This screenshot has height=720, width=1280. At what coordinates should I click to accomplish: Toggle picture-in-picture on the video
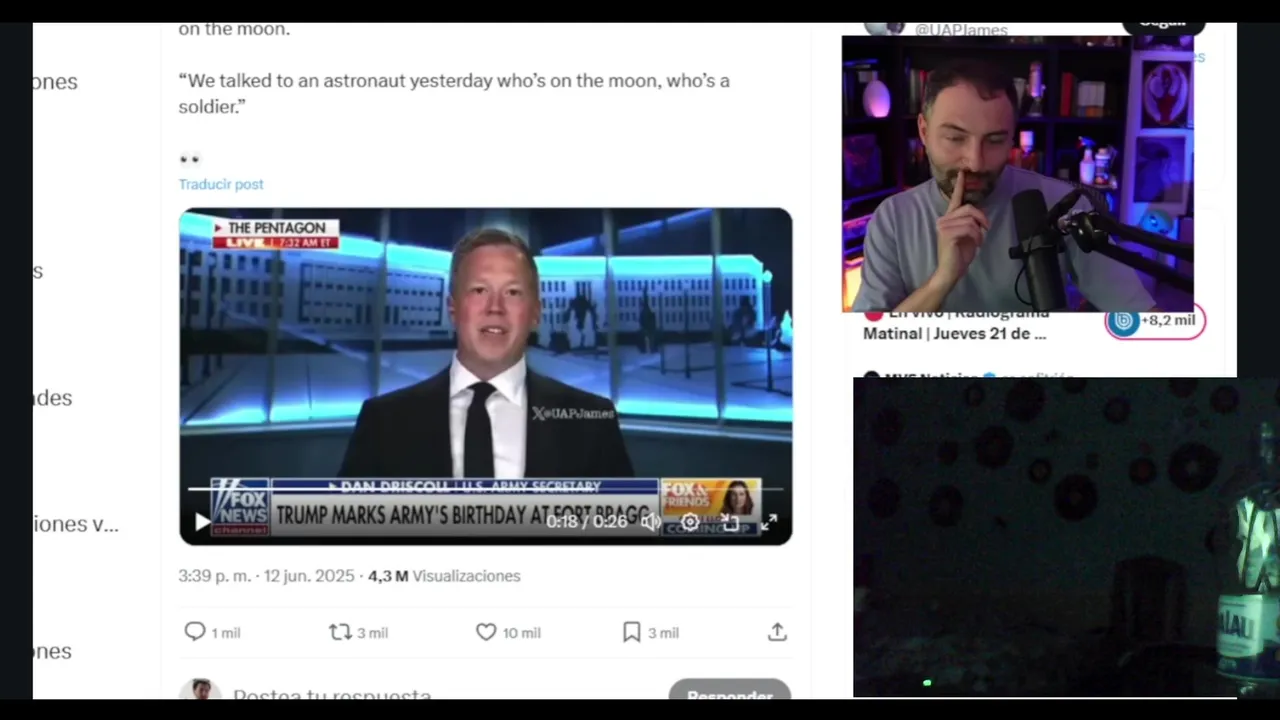pyautogui.click(x=730, y=522)
